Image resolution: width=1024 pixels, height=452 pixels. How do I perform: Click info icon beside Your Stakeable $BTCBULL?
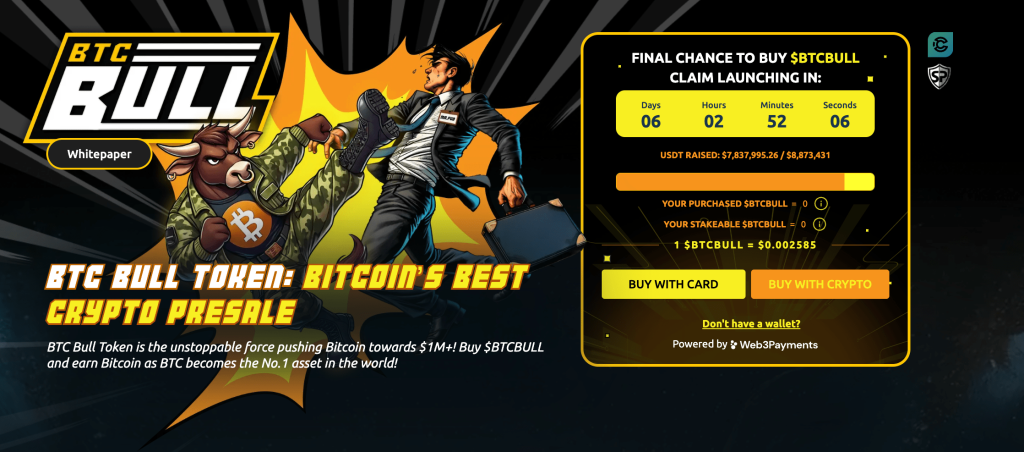click(x=820, y=224)
